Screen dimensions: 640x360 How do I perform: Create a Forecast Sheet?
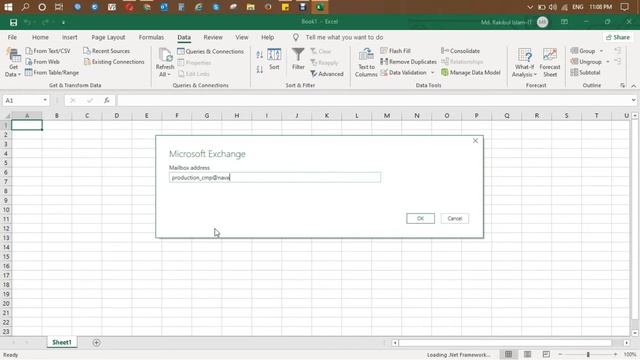(550, 62)
